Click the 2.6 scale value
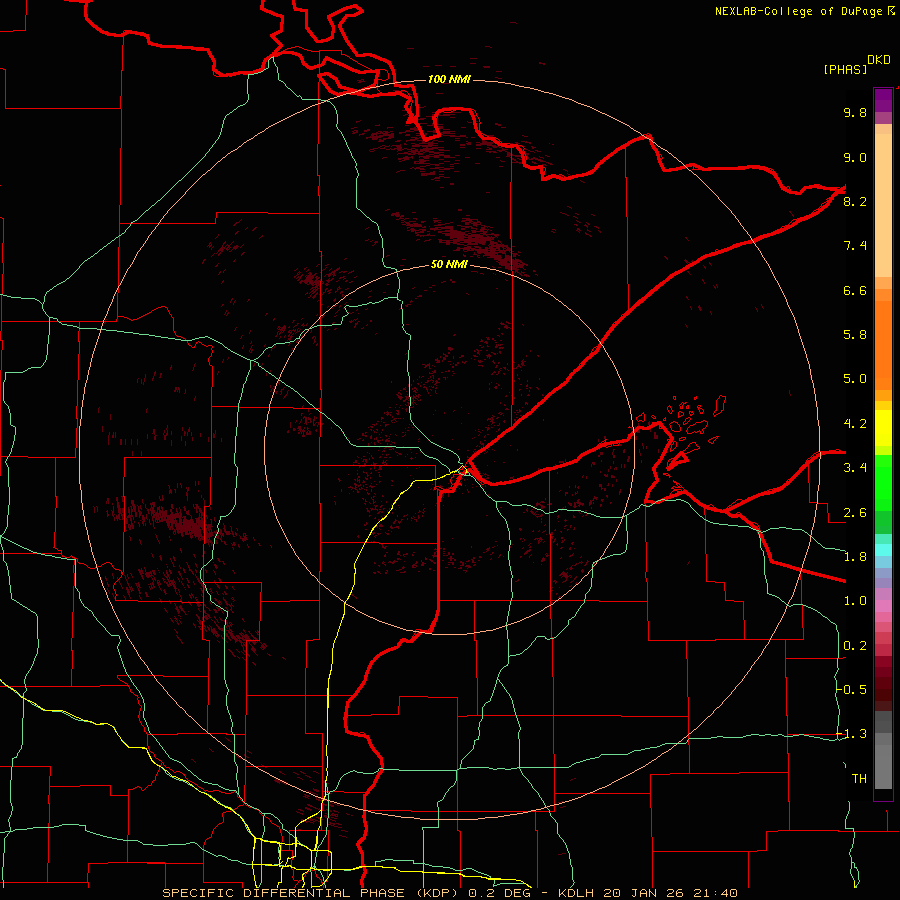 [855, 513]
